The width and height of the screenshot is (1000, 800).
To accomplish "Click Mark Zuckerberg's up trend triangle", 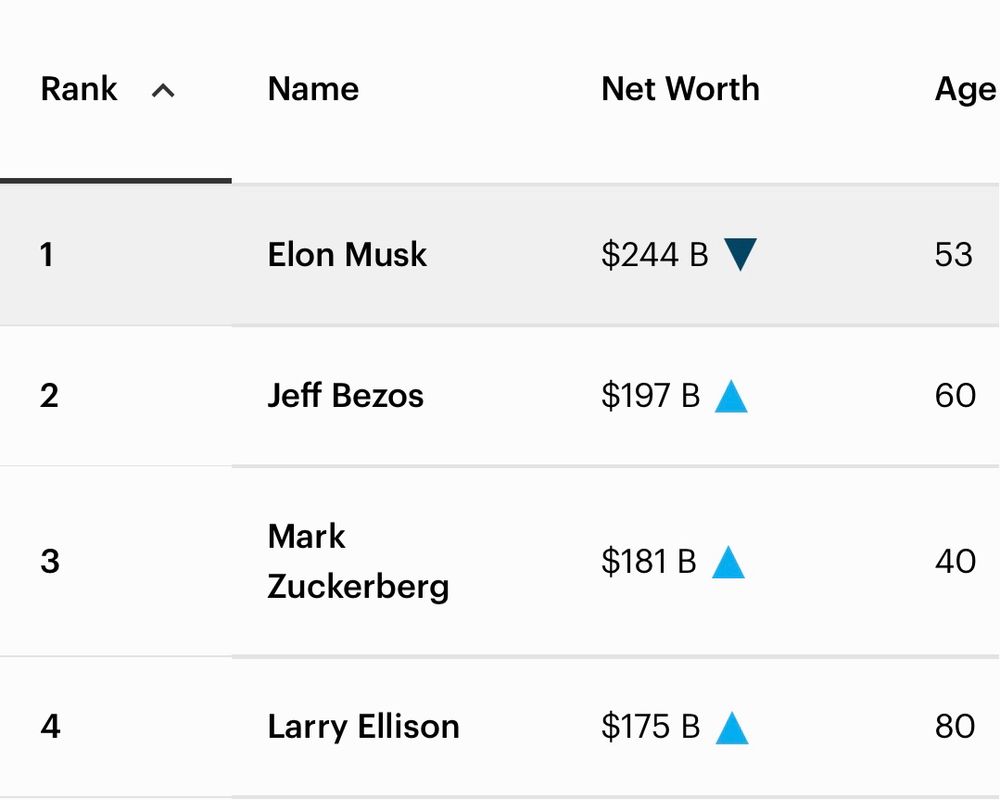I will click(728, 562).
